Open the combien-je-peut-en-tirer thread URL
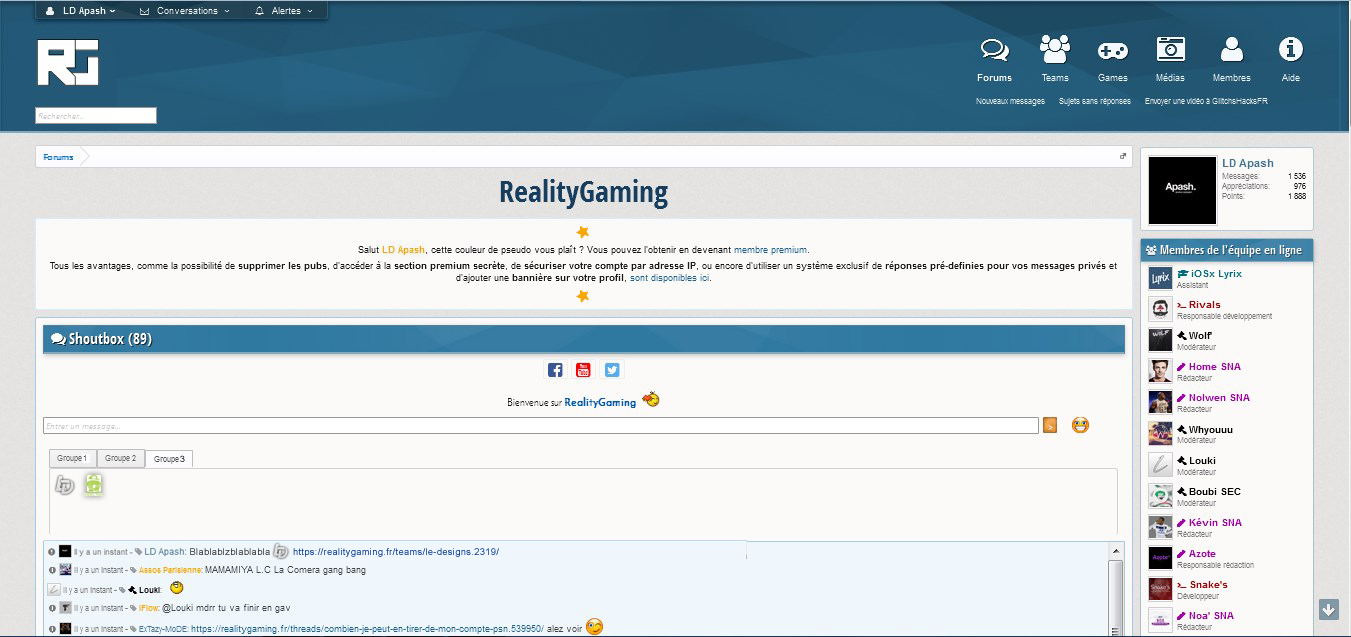The width and height of the screenshot is (1351, 637). pos(367,628)
